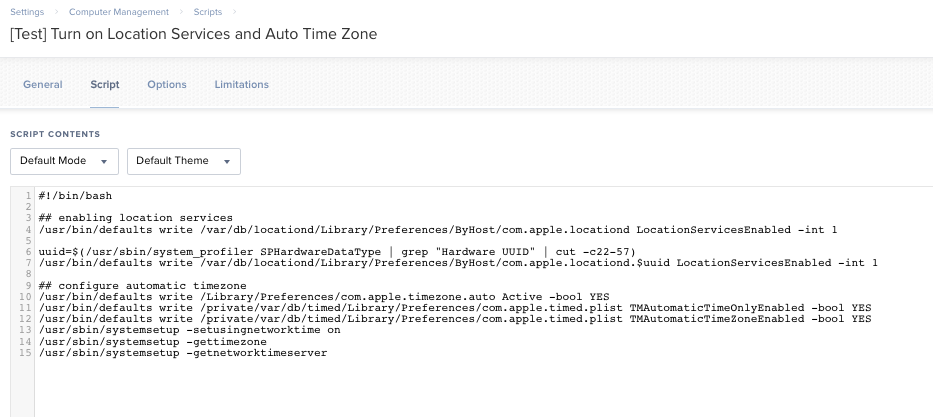This screenshot has width=933, height=417.
Task: Click line number 1 in gutter
Action: tap(28, 196)
